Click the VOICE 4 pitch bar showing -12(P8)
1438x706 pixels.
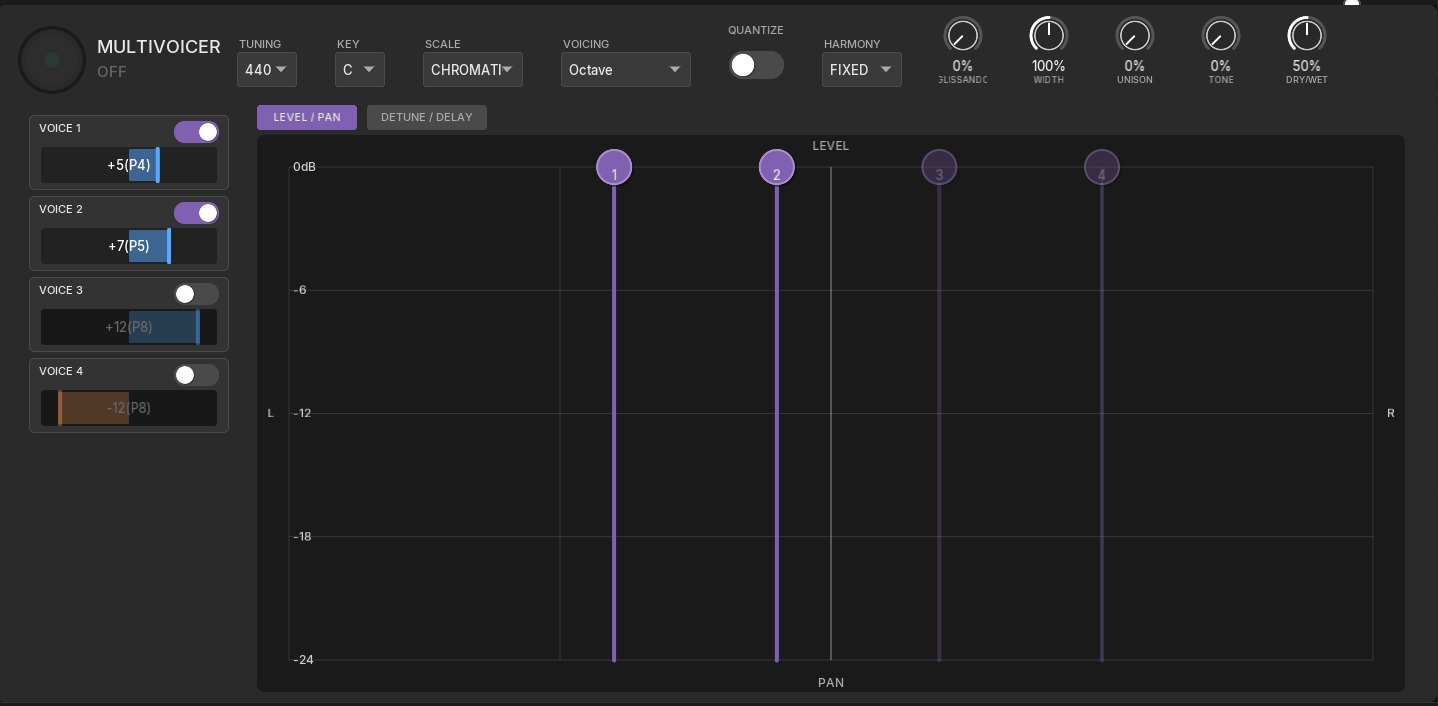(129, 408)
